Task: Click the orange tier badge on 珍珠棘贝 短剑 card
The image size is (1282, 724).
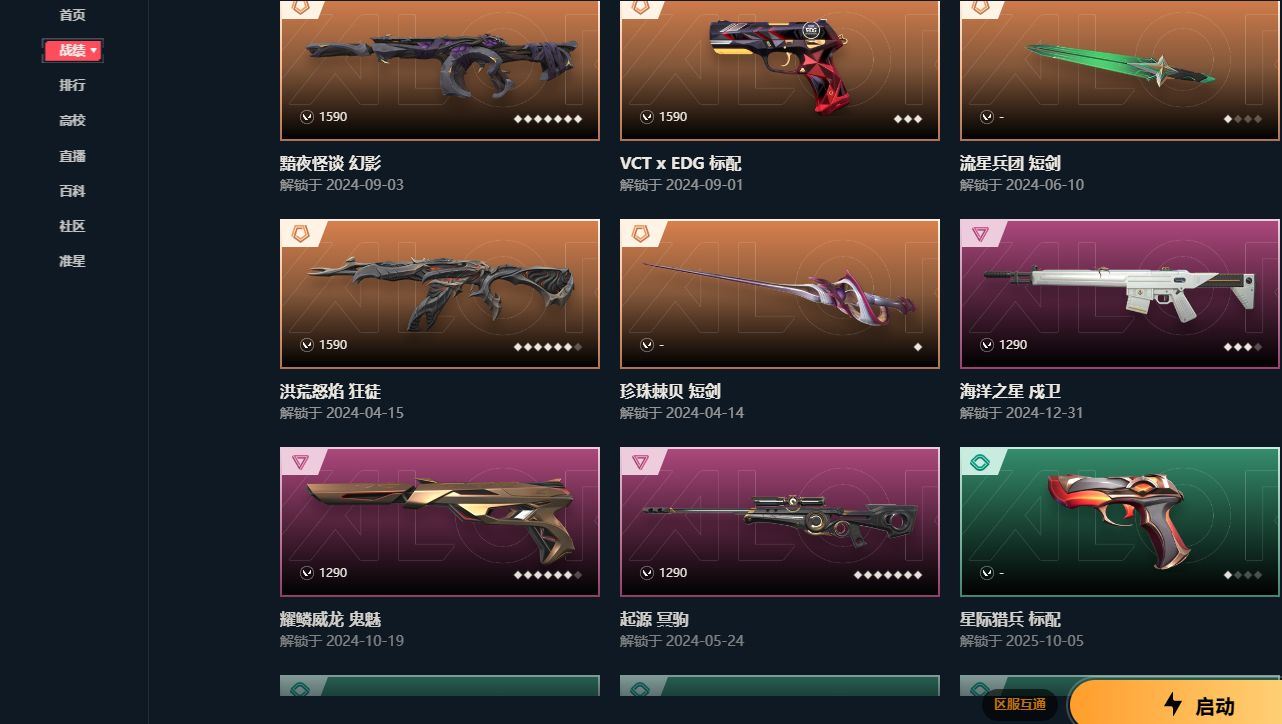Action: tap(640, 234)
